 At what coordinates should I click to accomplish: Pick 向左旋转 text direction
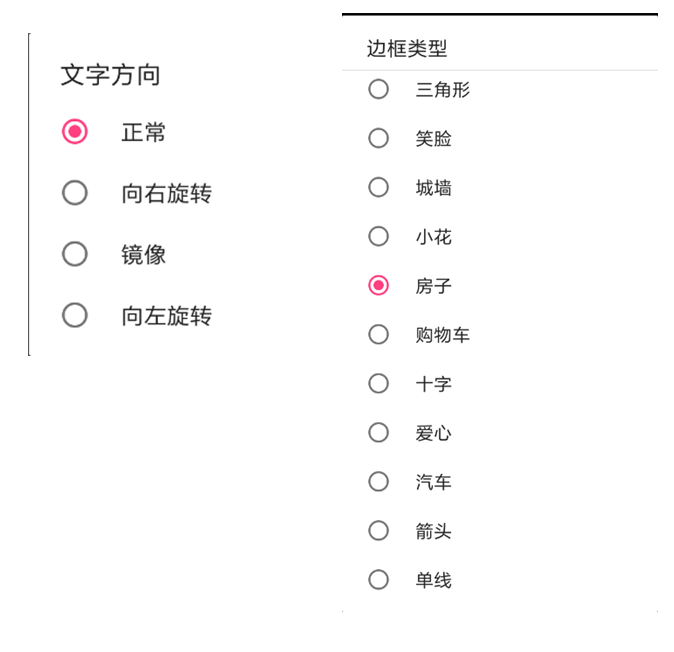coord(75,316)
